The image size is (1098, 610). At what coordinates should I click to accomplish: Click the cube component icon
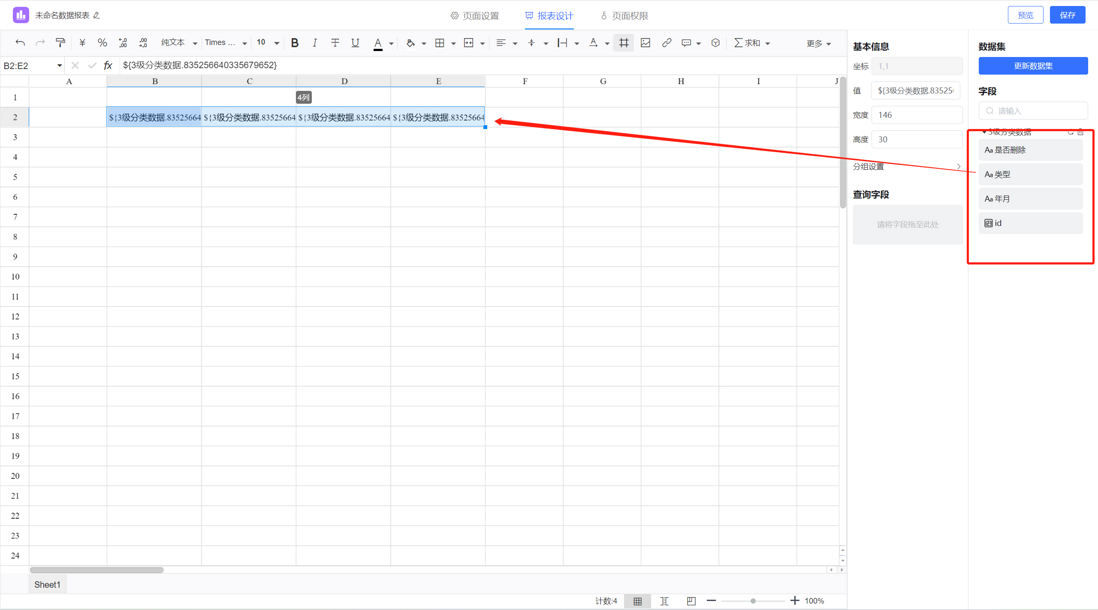pyautogui.click(x=716, y=43)
